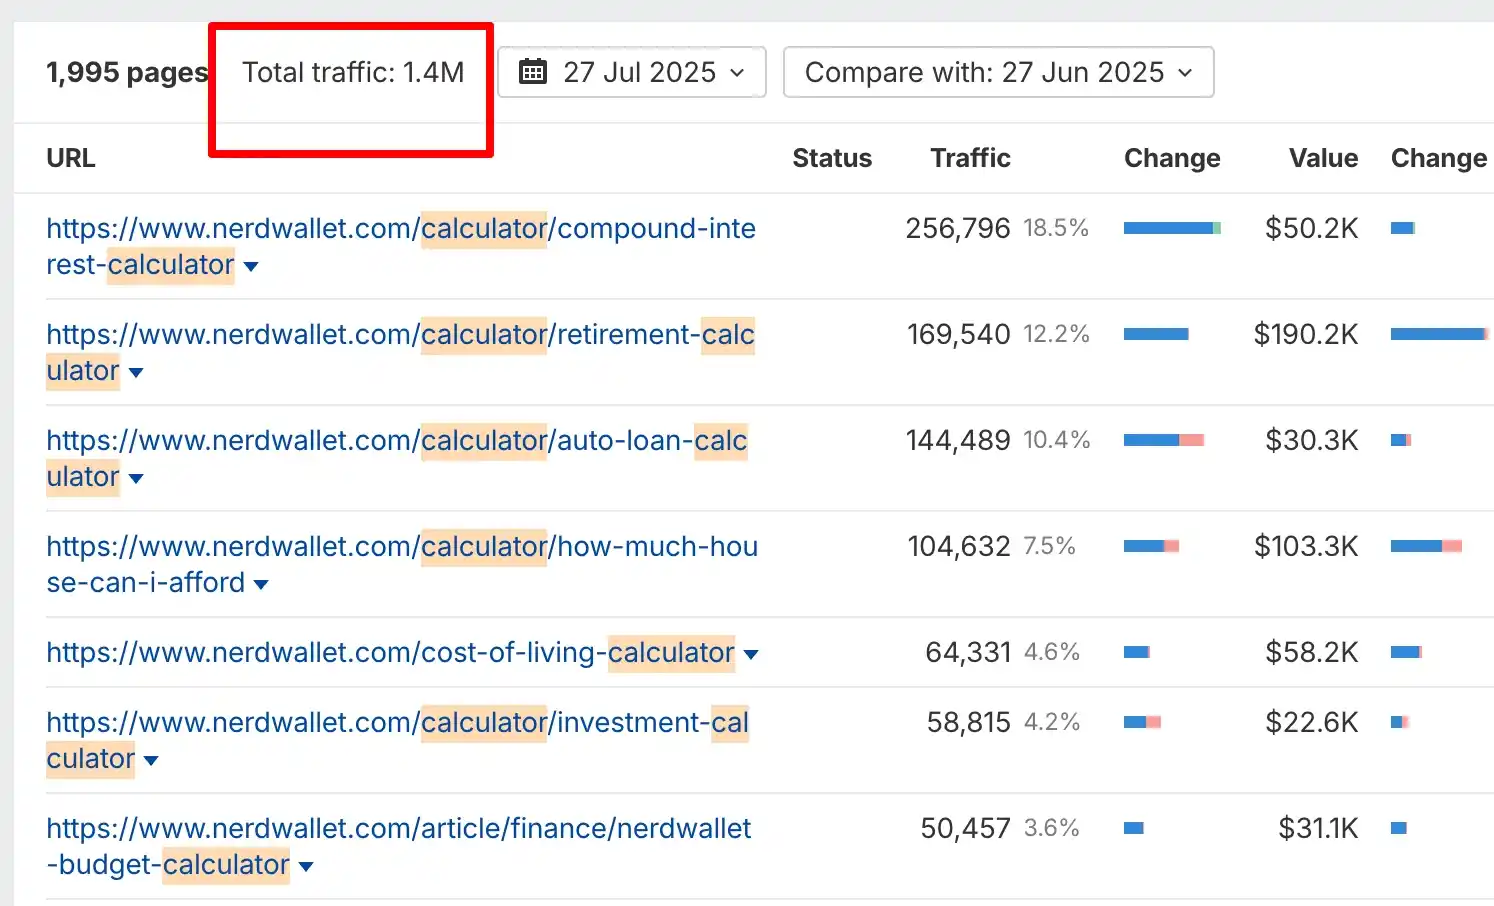Click the 12.2% traffic share
Image resolution: width=1494 pixels, height=906 pixels.
[x=1056, y=334]
